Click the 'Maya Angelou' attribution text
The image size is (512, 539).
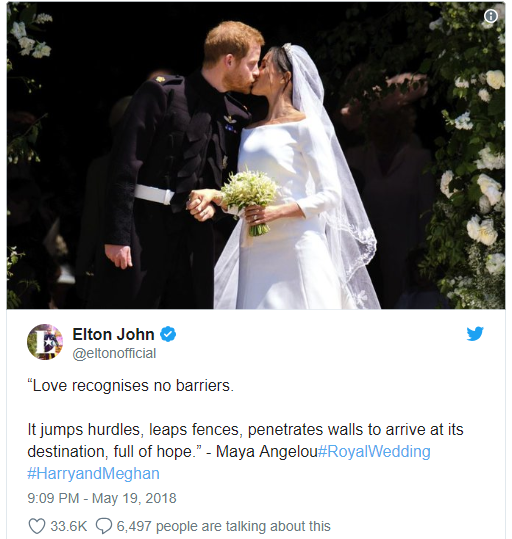click(x=266, y=451)
